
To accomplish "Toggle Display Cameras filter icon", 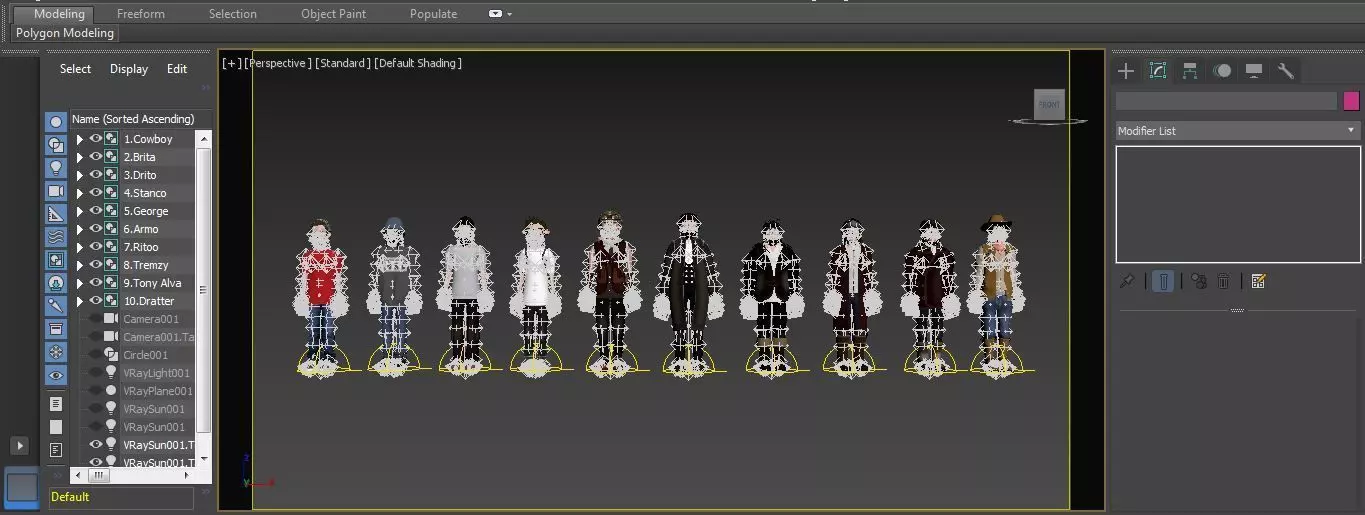I will tap(56, 191).
